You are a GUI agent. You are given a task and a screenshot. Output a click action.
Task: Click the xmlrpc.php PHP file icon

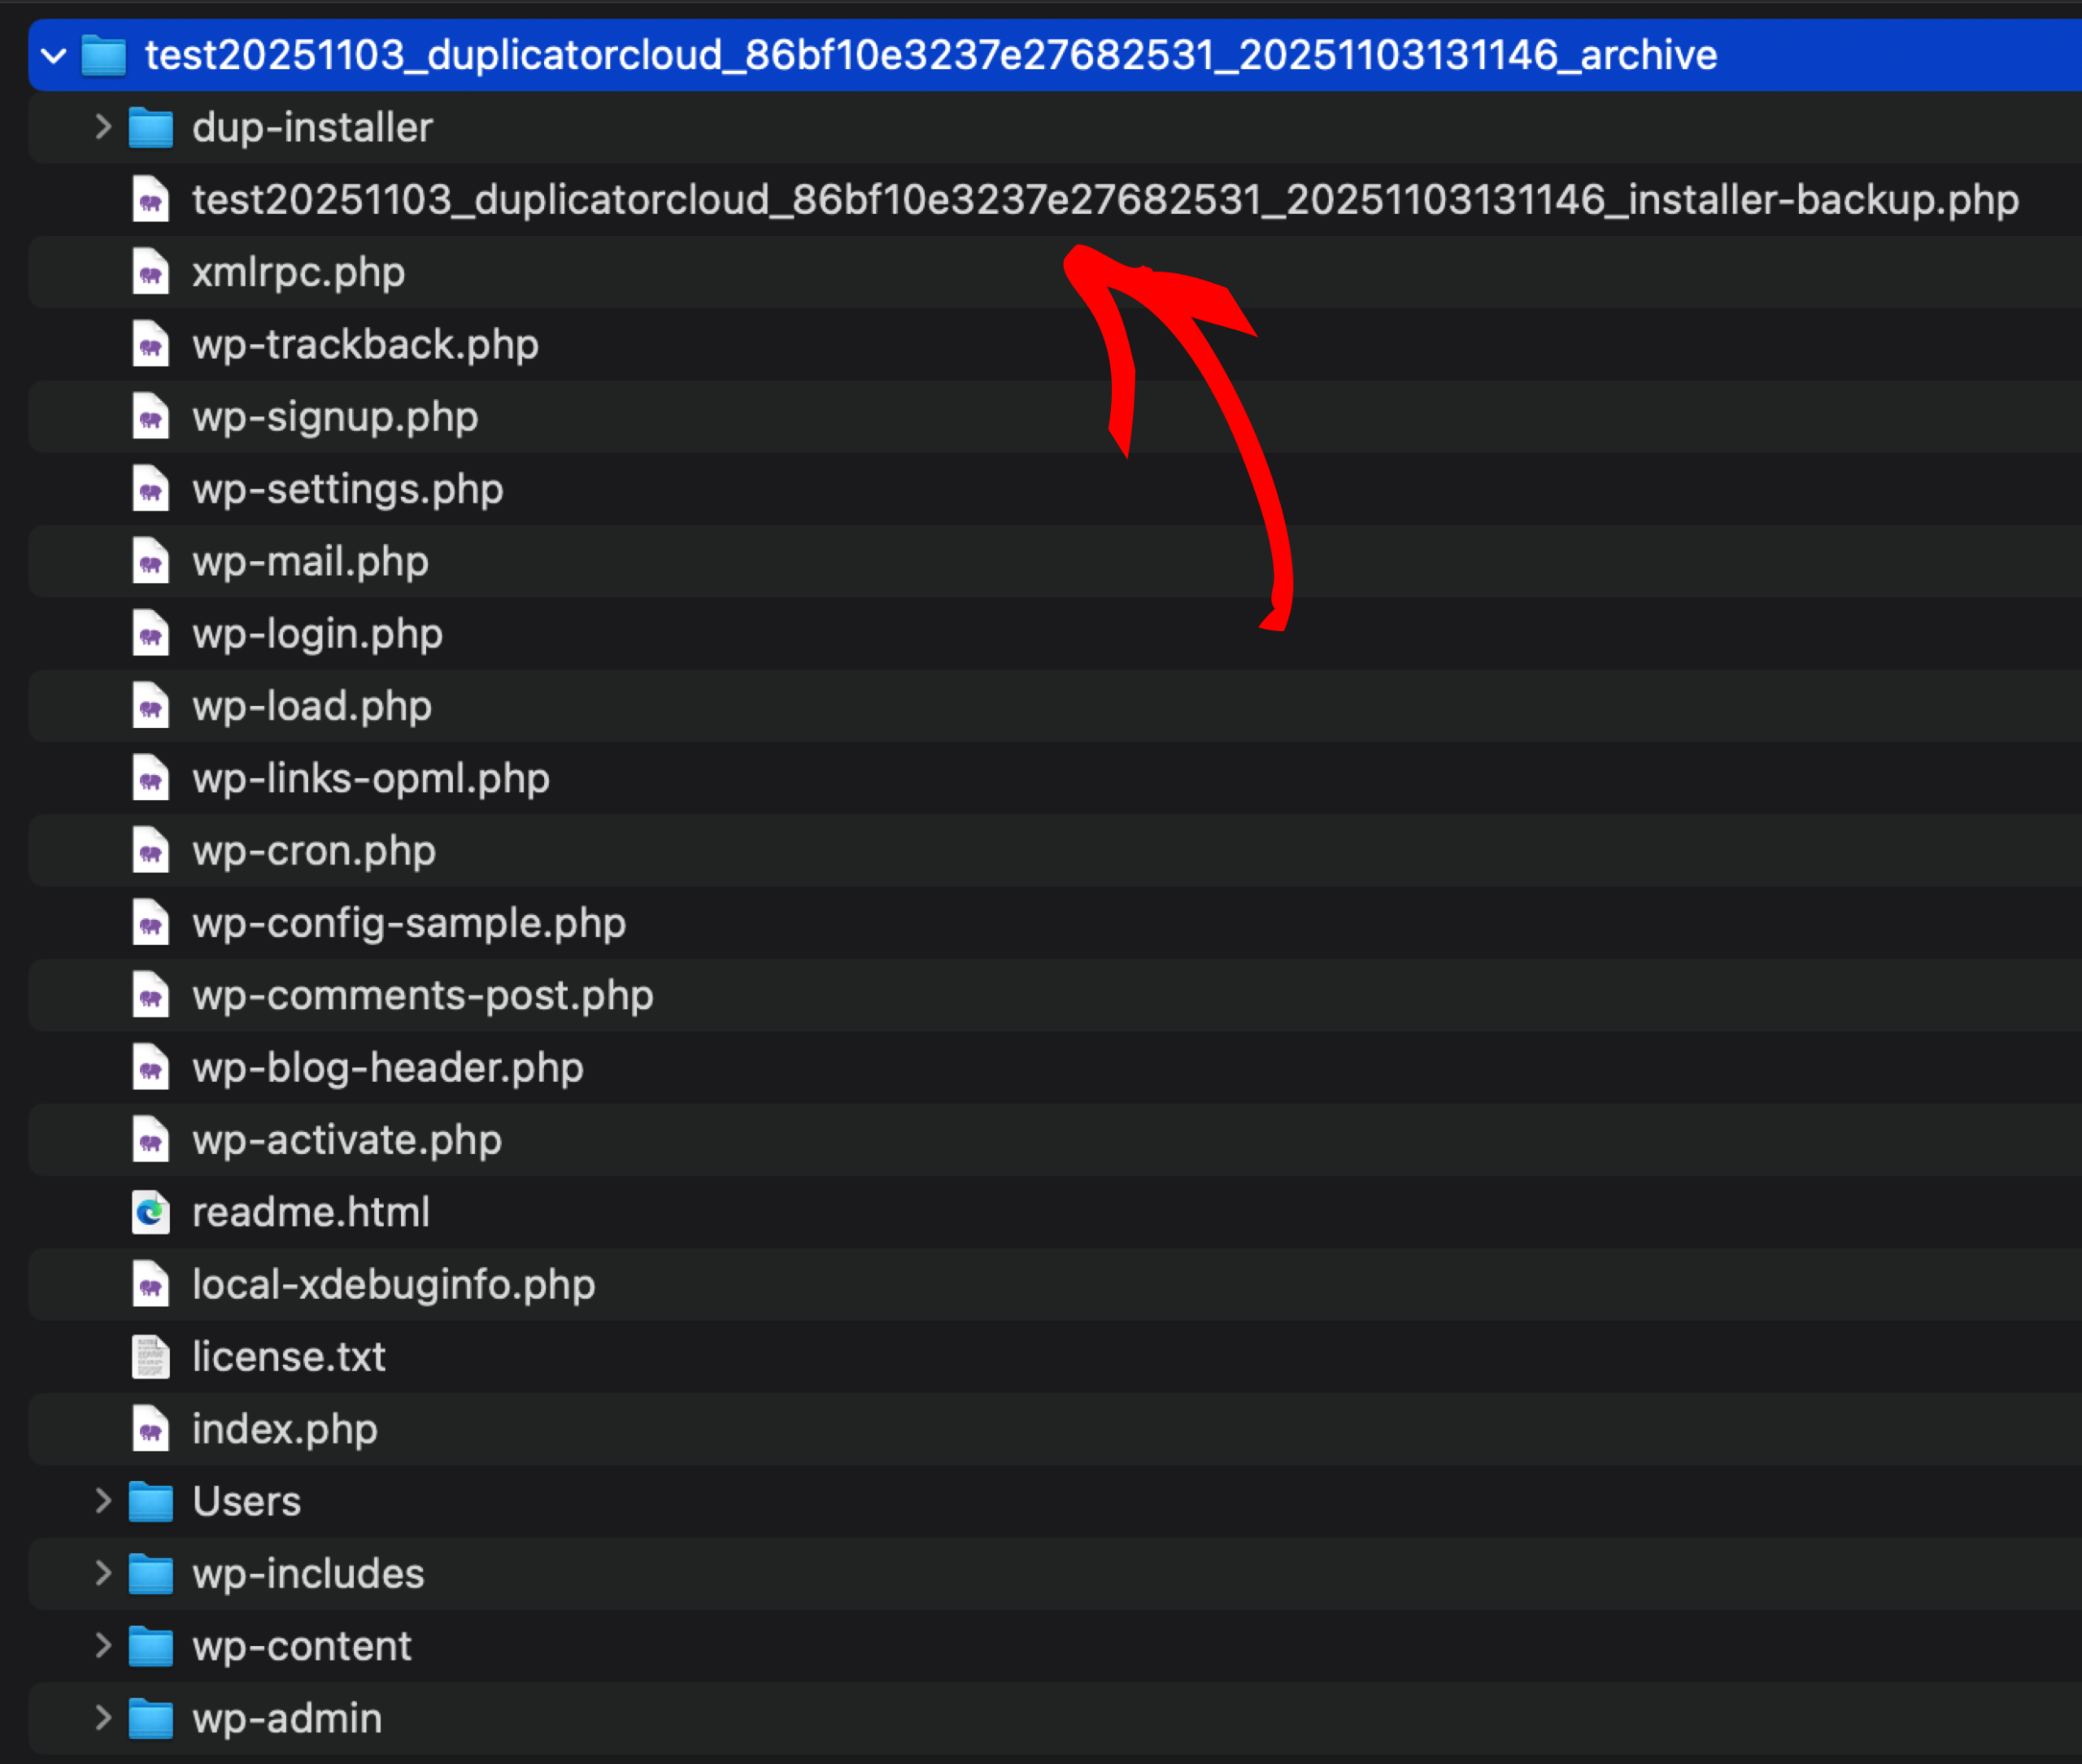[150, 272]
